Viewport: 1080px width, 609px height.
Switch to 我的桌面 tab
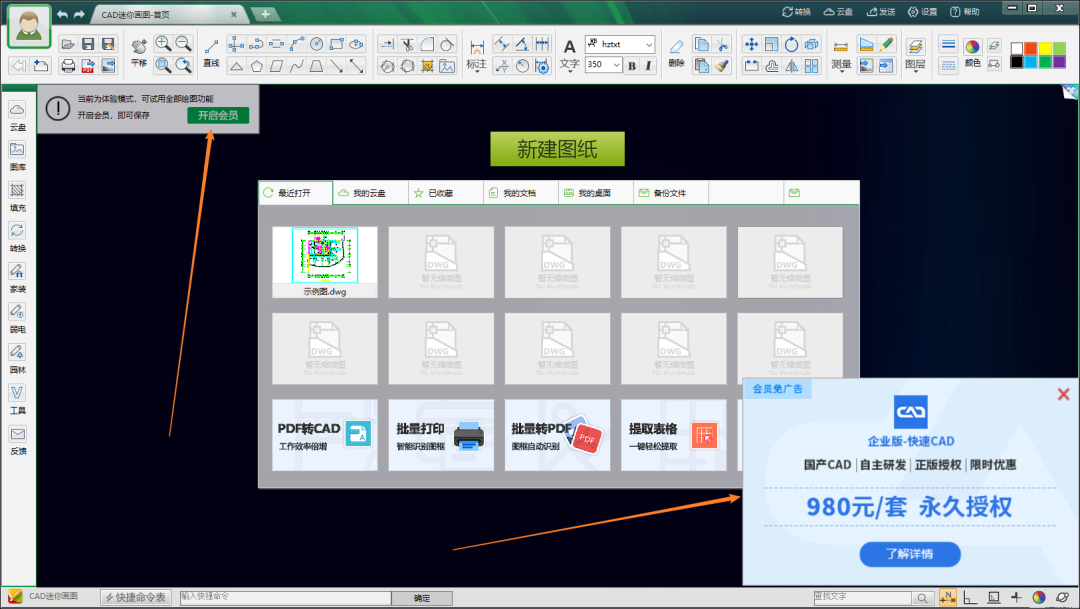(x=596, y=193)
